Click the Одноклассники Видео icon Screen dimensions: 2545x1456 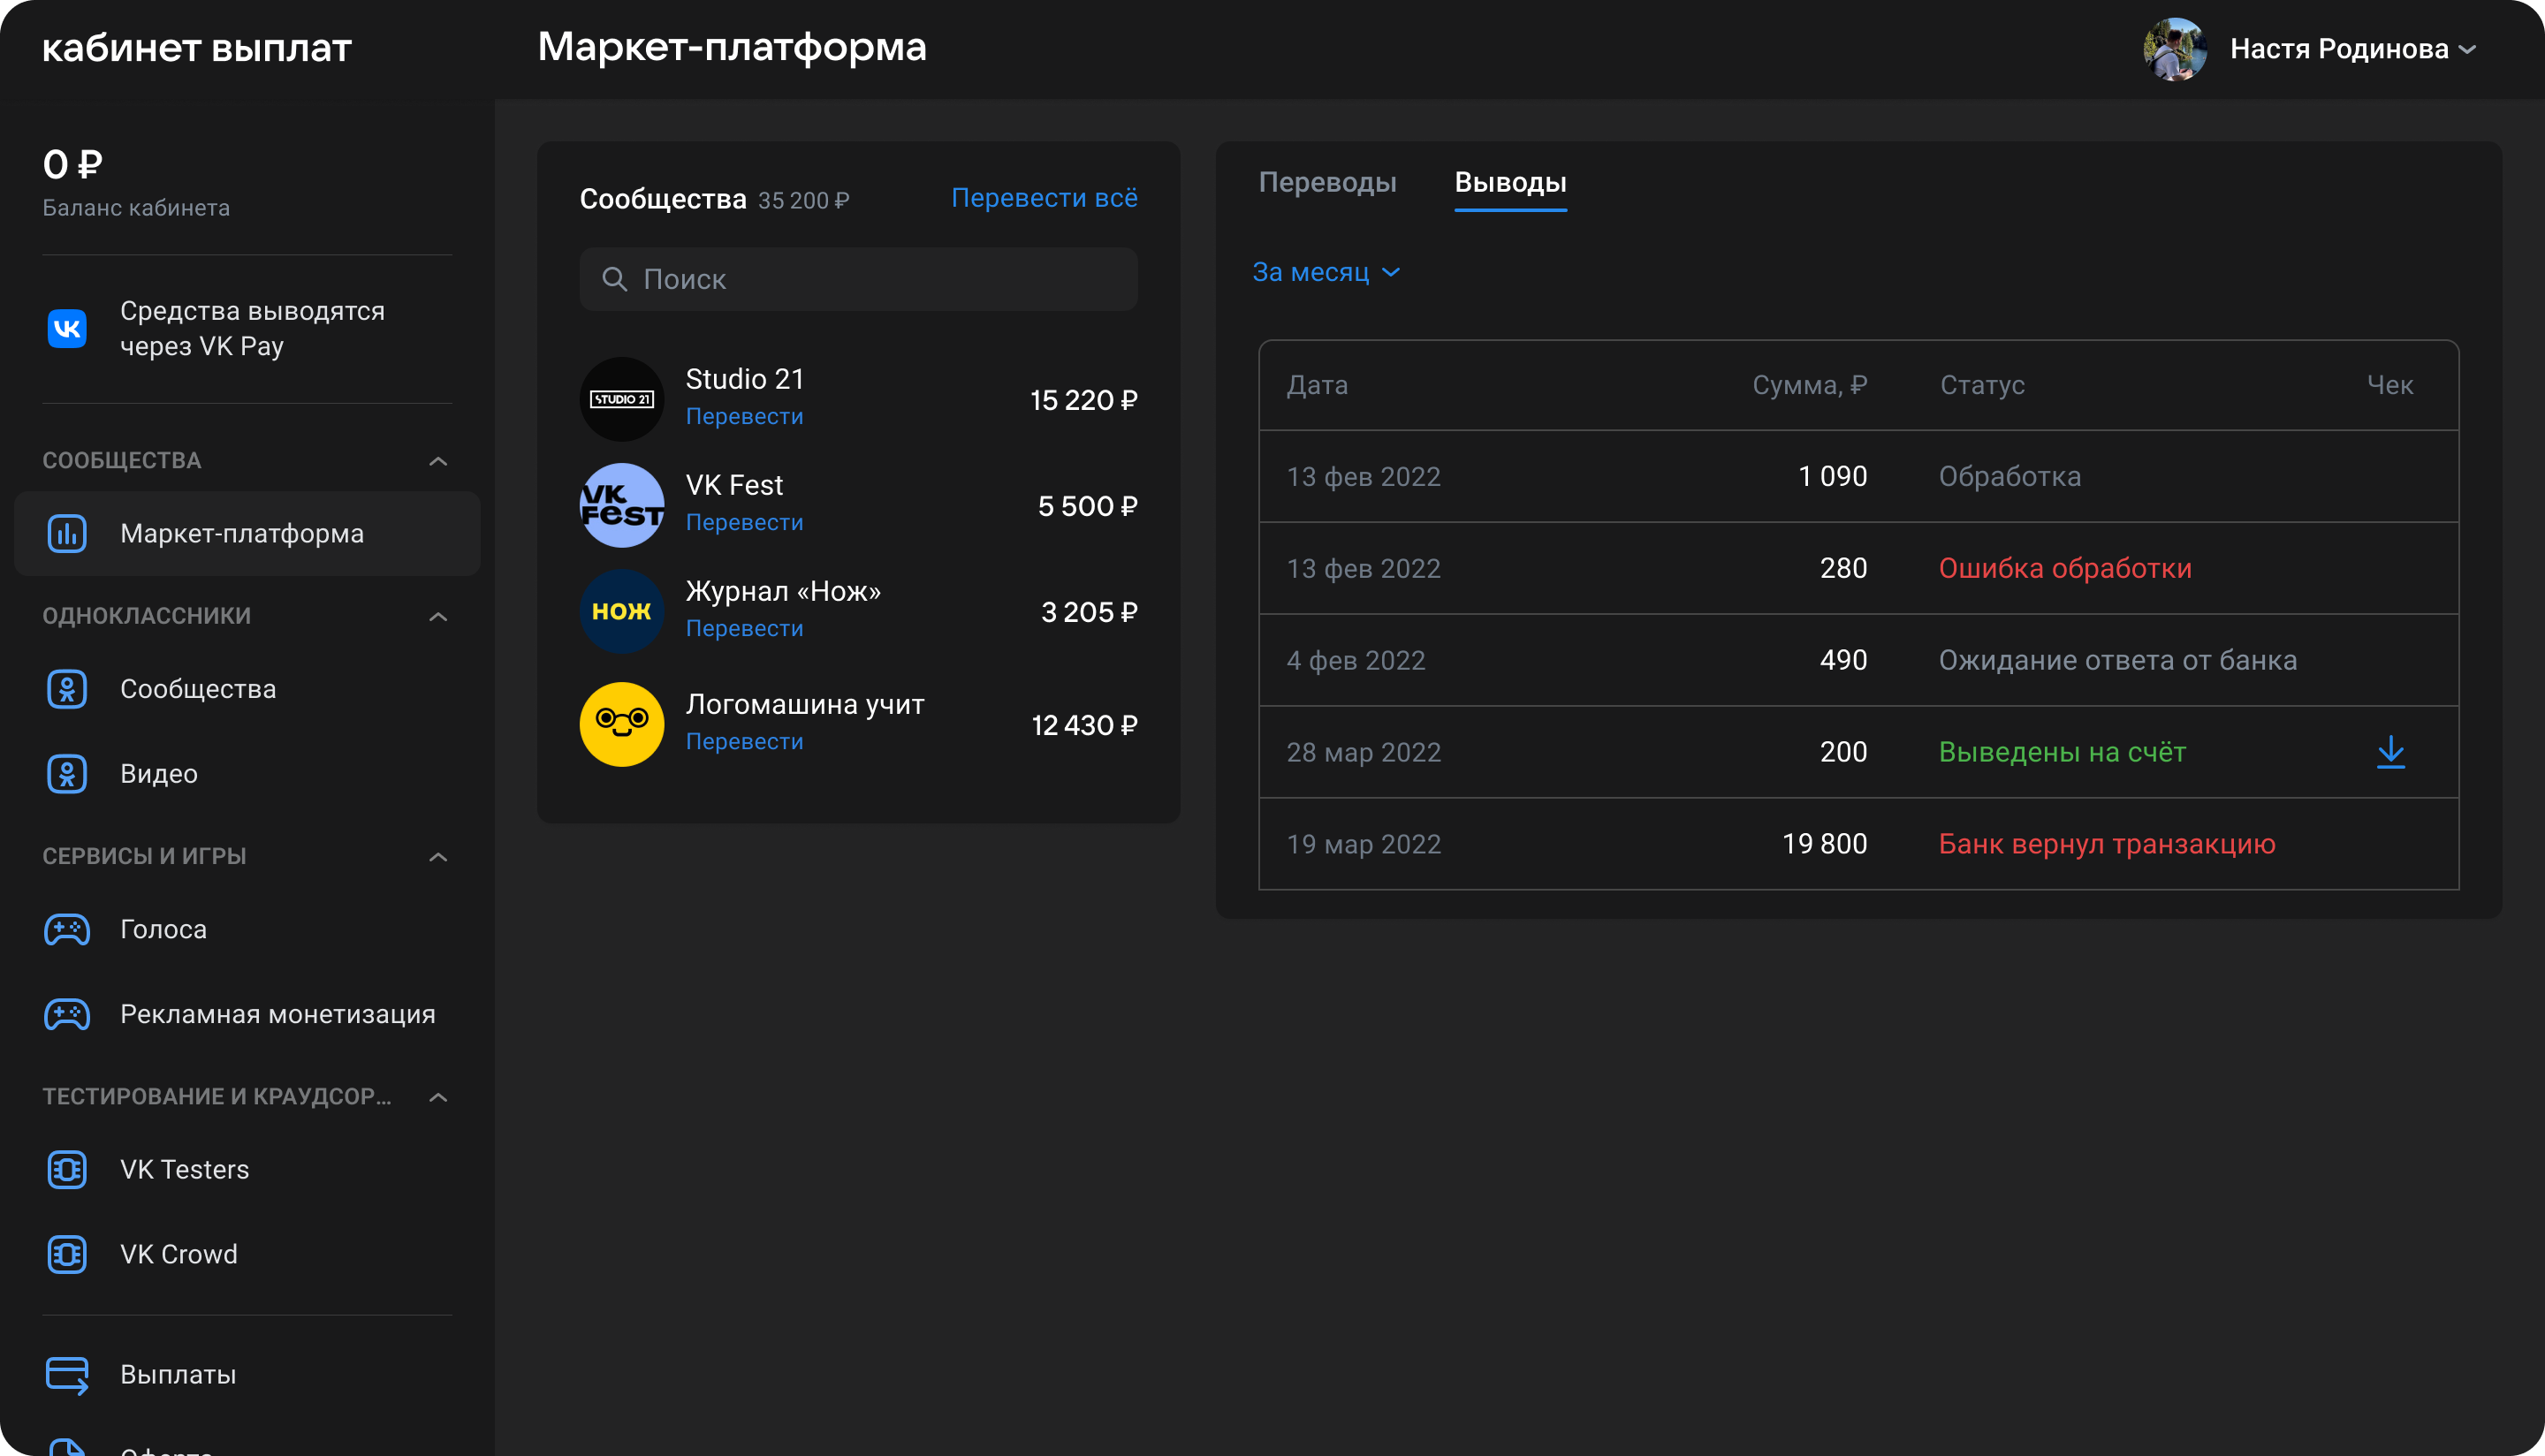pos(67,774)
